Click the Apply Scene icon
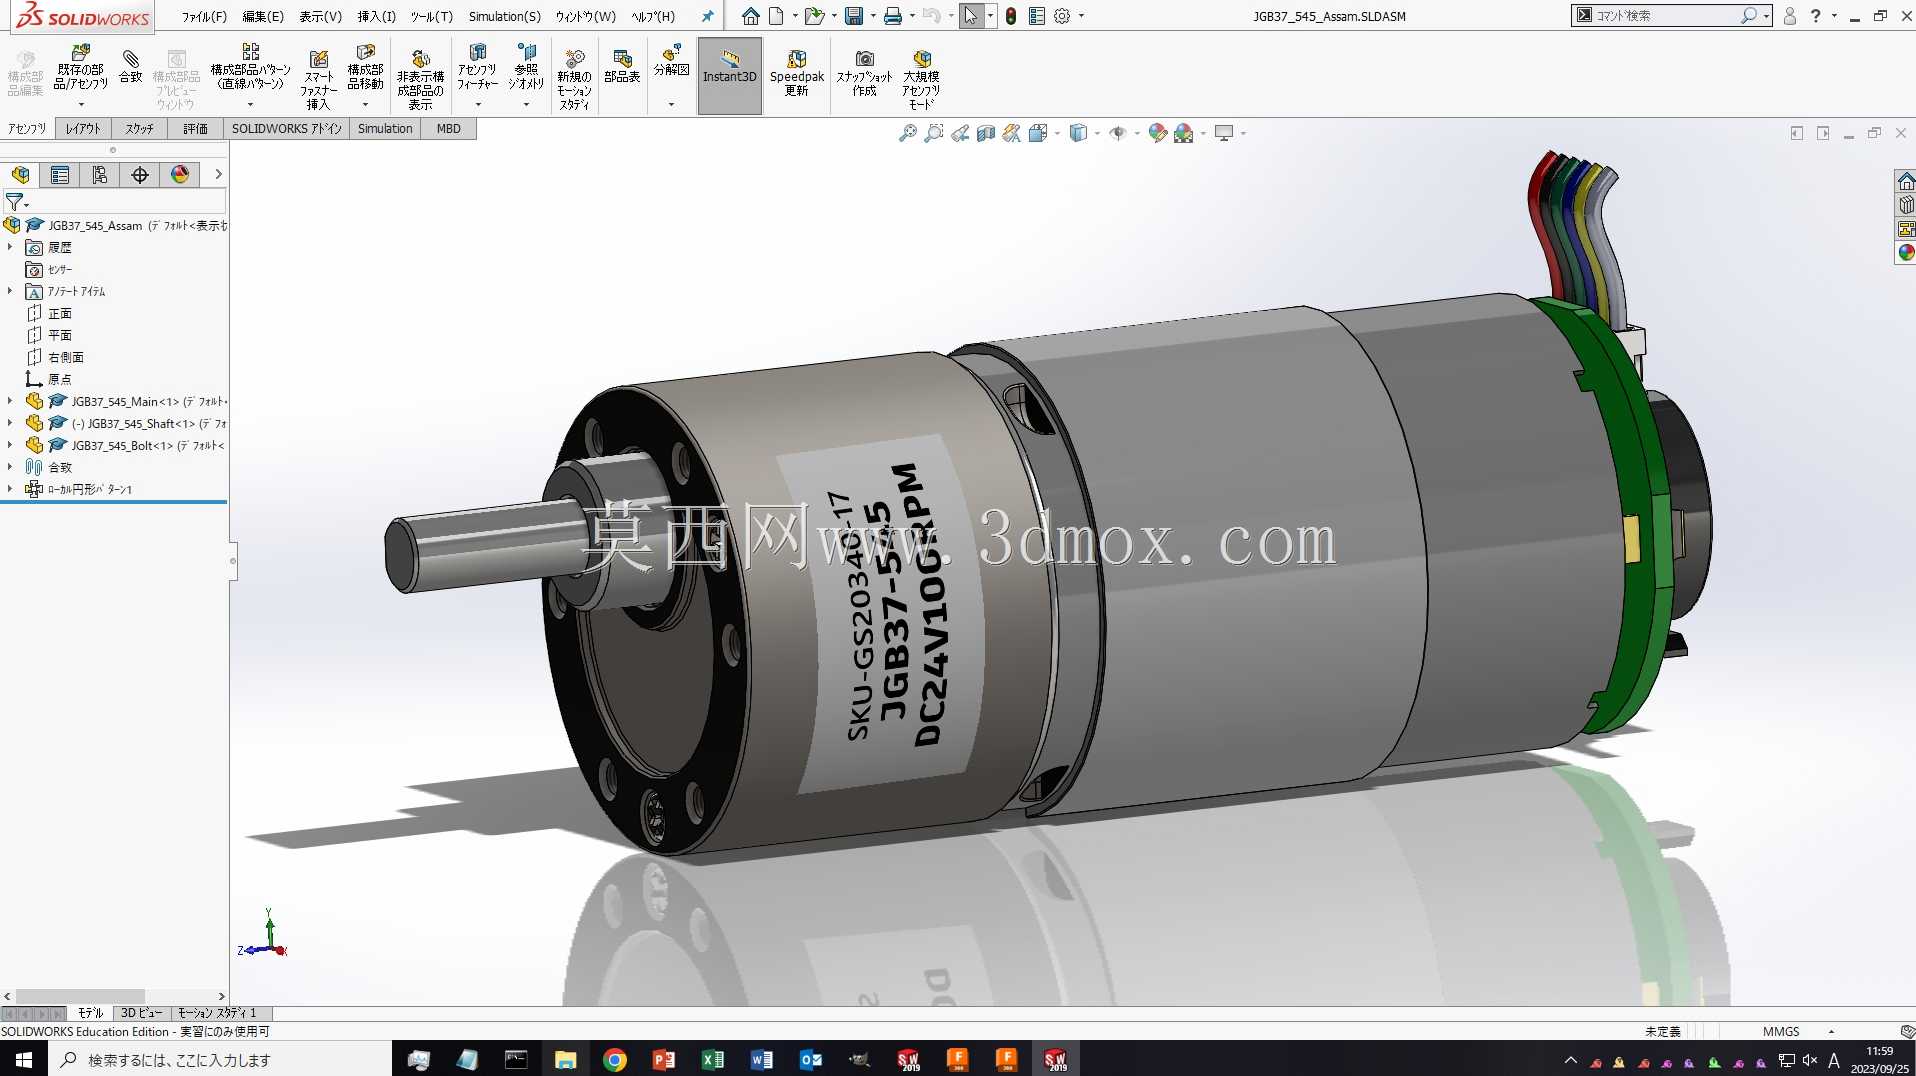Screen dimensions: 1916x1076 click(x=1184, y=133)
